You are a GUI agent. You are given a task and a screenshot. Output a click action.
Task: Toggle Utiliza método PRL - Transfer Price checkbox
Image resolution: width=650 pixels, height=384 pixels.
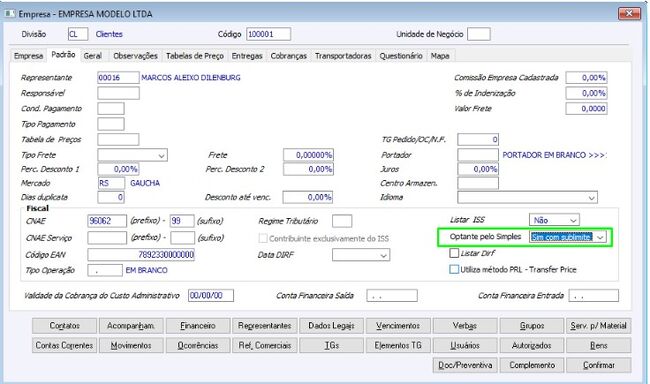[x=454, y=270]
